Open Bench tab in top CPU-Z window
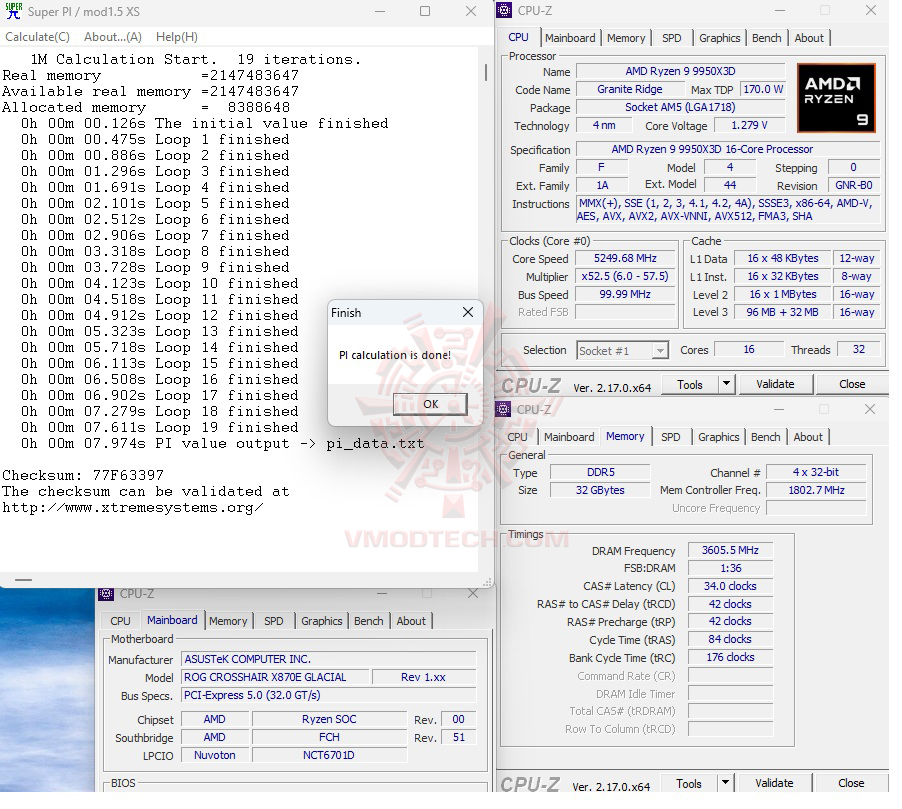 point(767,38)
